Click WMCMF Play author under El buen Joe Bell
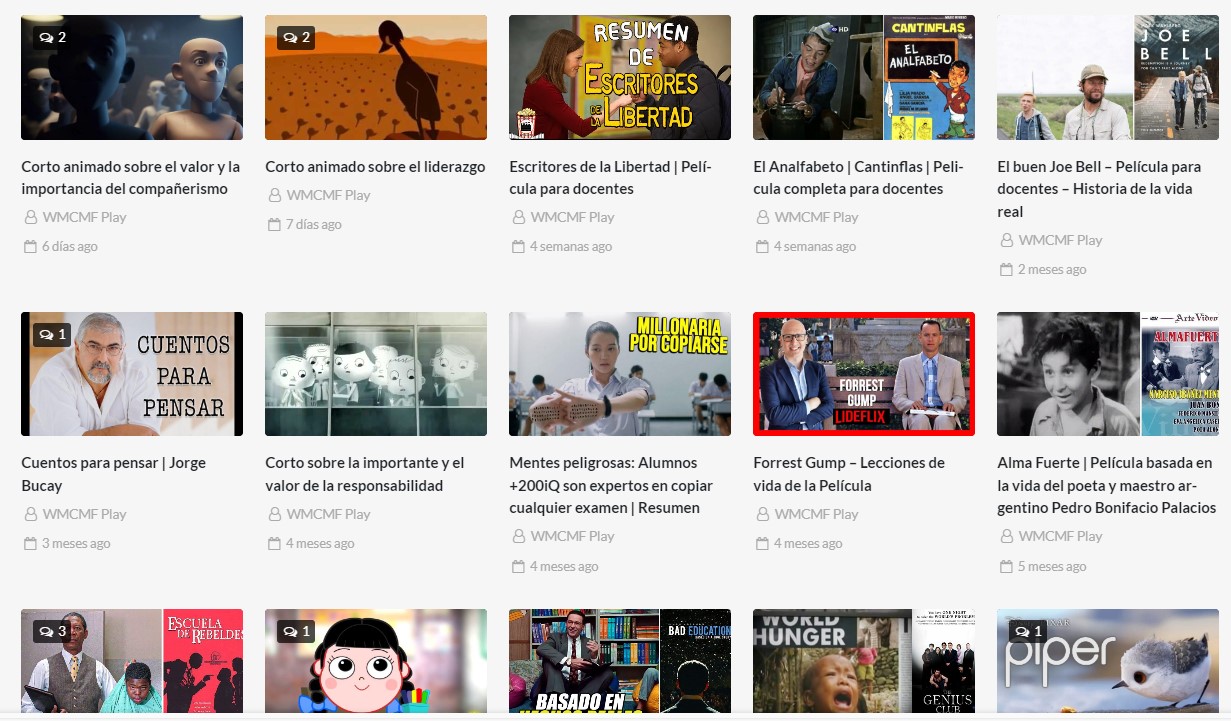 point(1060,240)
